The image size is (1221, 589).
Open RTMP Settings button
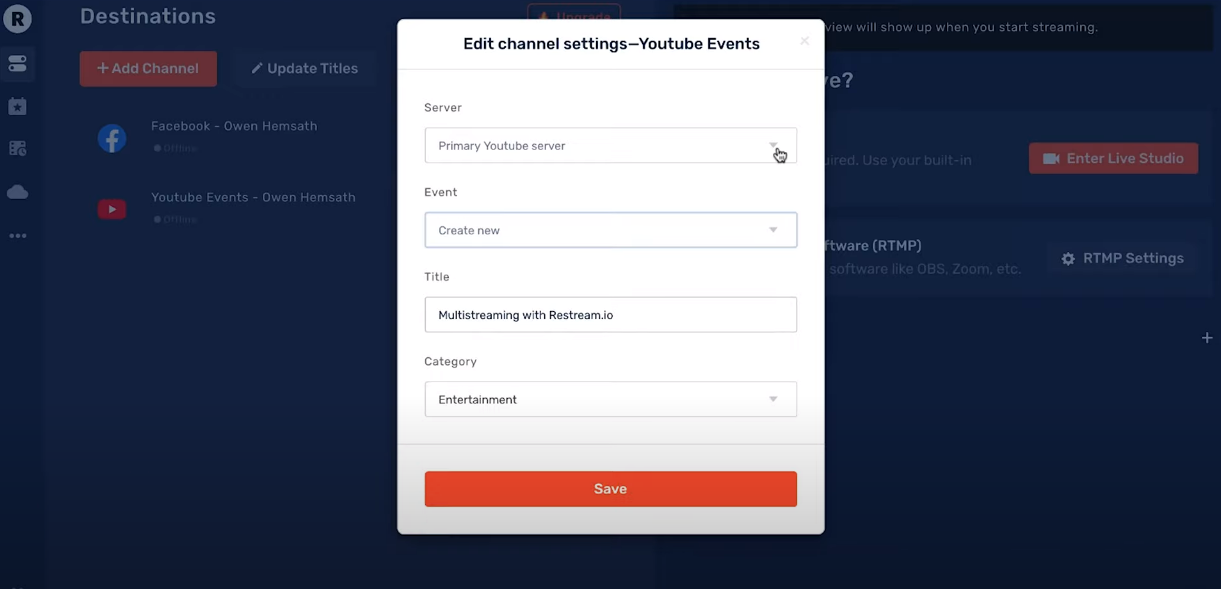(x=1122, y=258)
